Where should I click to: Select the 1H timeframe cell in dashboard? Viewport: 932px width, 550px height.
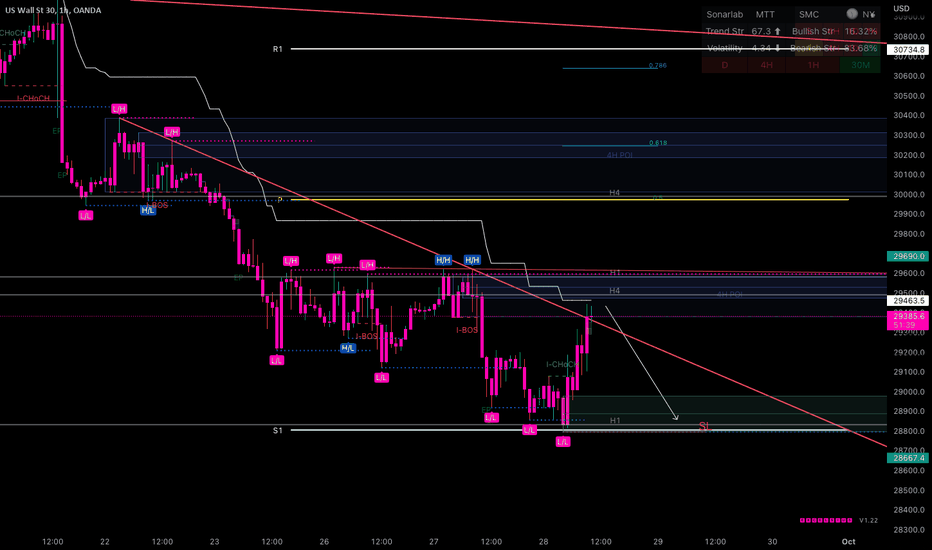coord(813,65)
